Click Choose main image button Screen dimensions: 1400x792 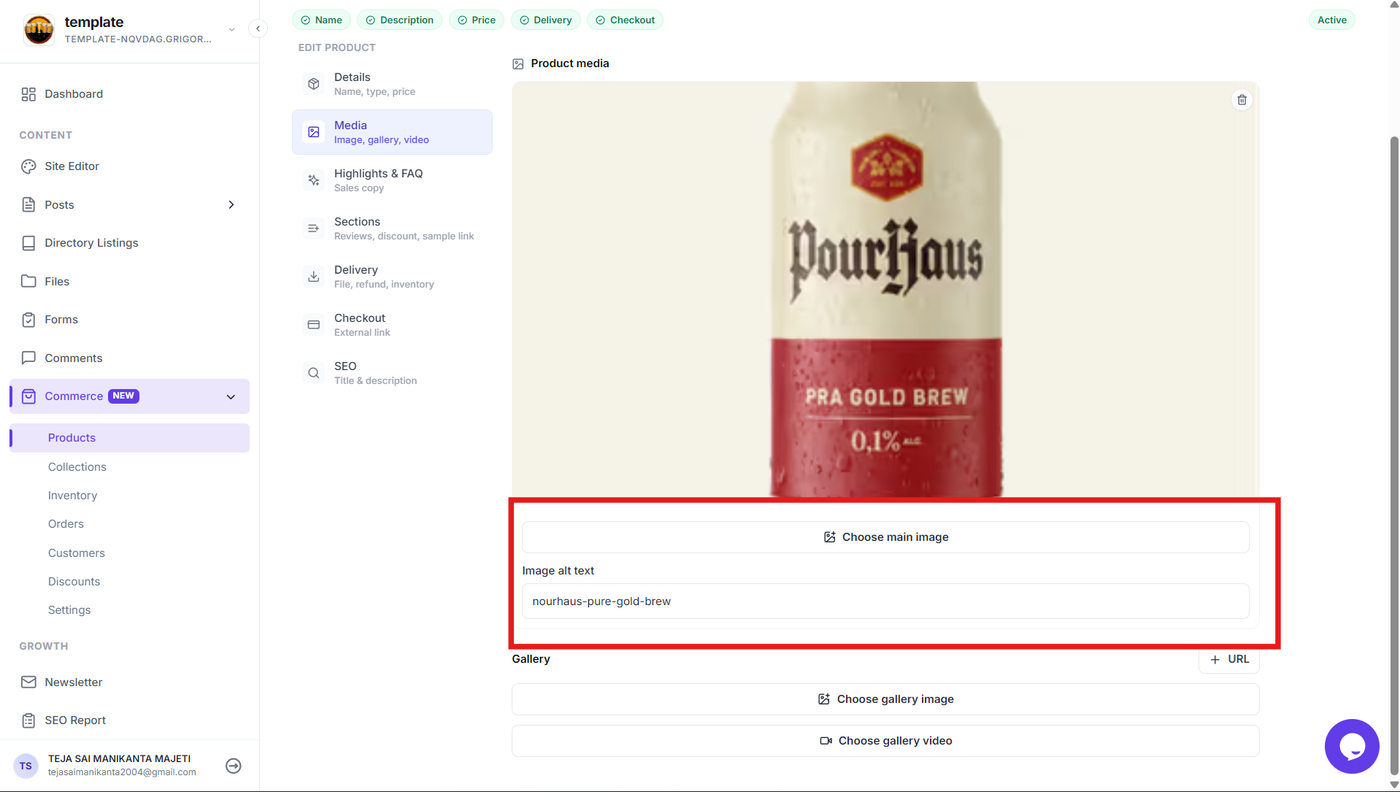coord(885,537)
